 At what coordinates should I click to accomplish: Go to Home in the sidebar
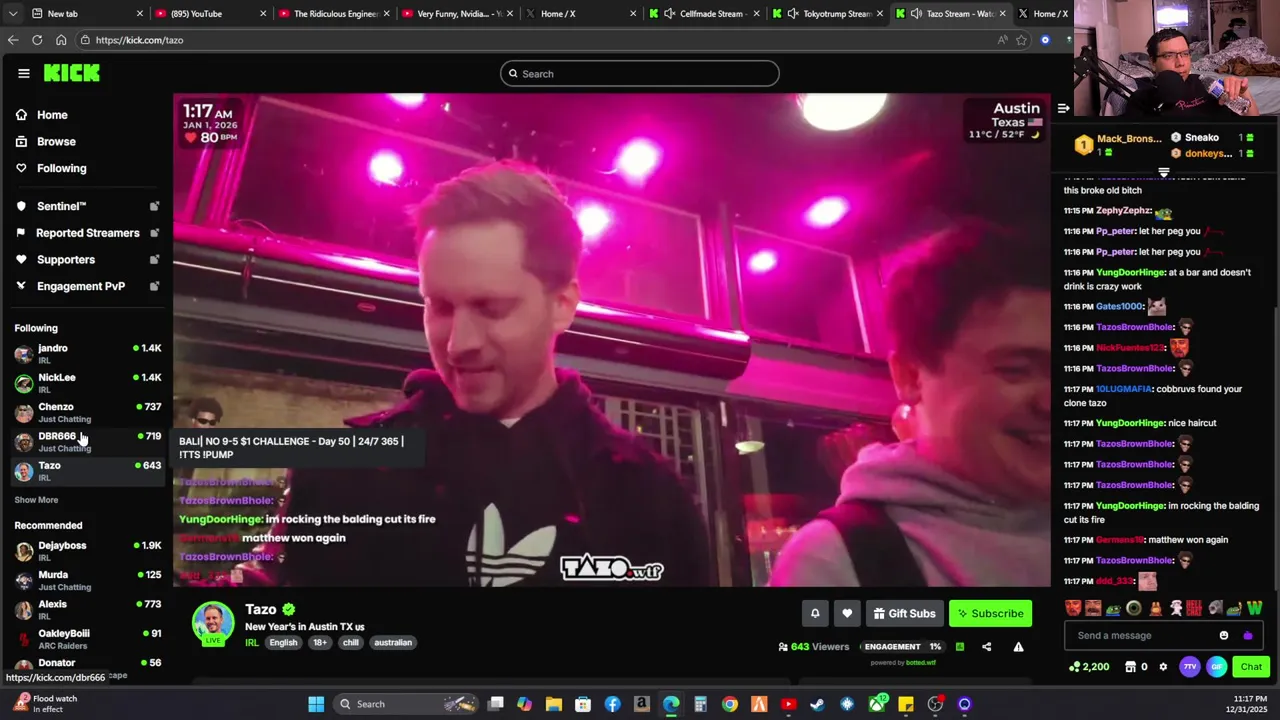coord(52,115)
